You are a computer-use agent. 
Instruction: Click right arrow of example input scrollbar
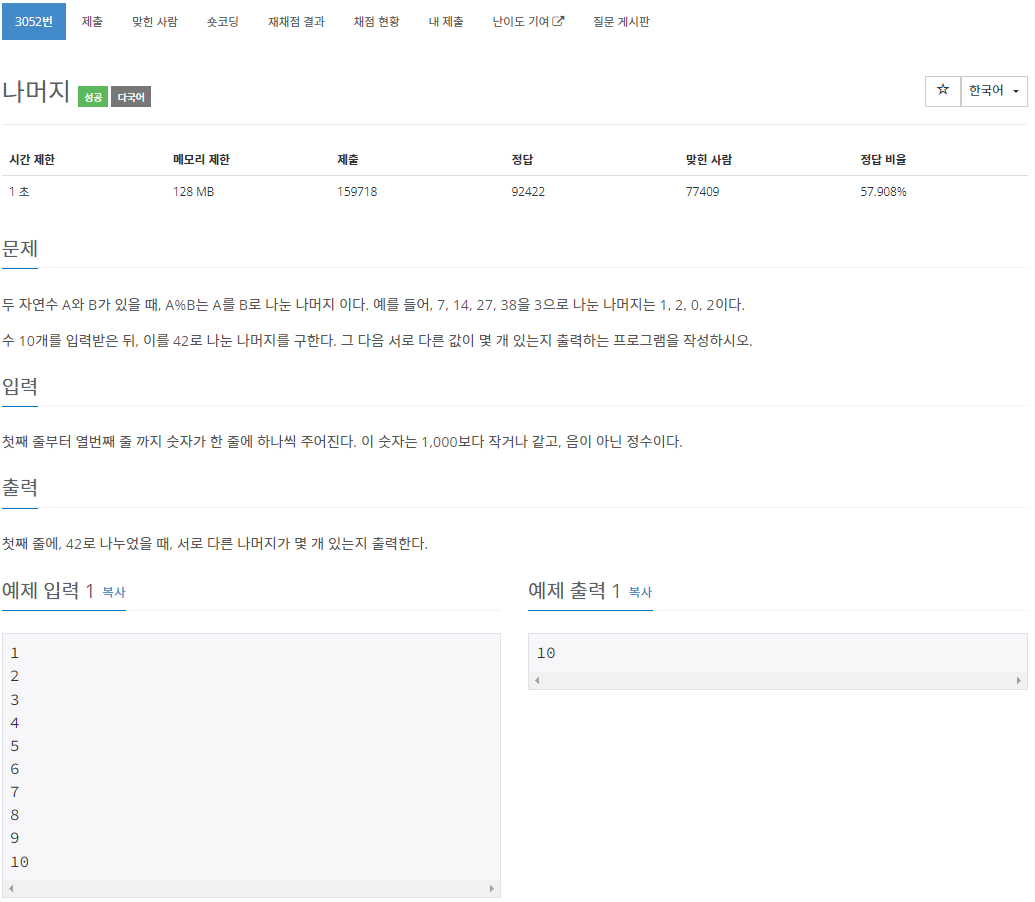click(492, 888)
